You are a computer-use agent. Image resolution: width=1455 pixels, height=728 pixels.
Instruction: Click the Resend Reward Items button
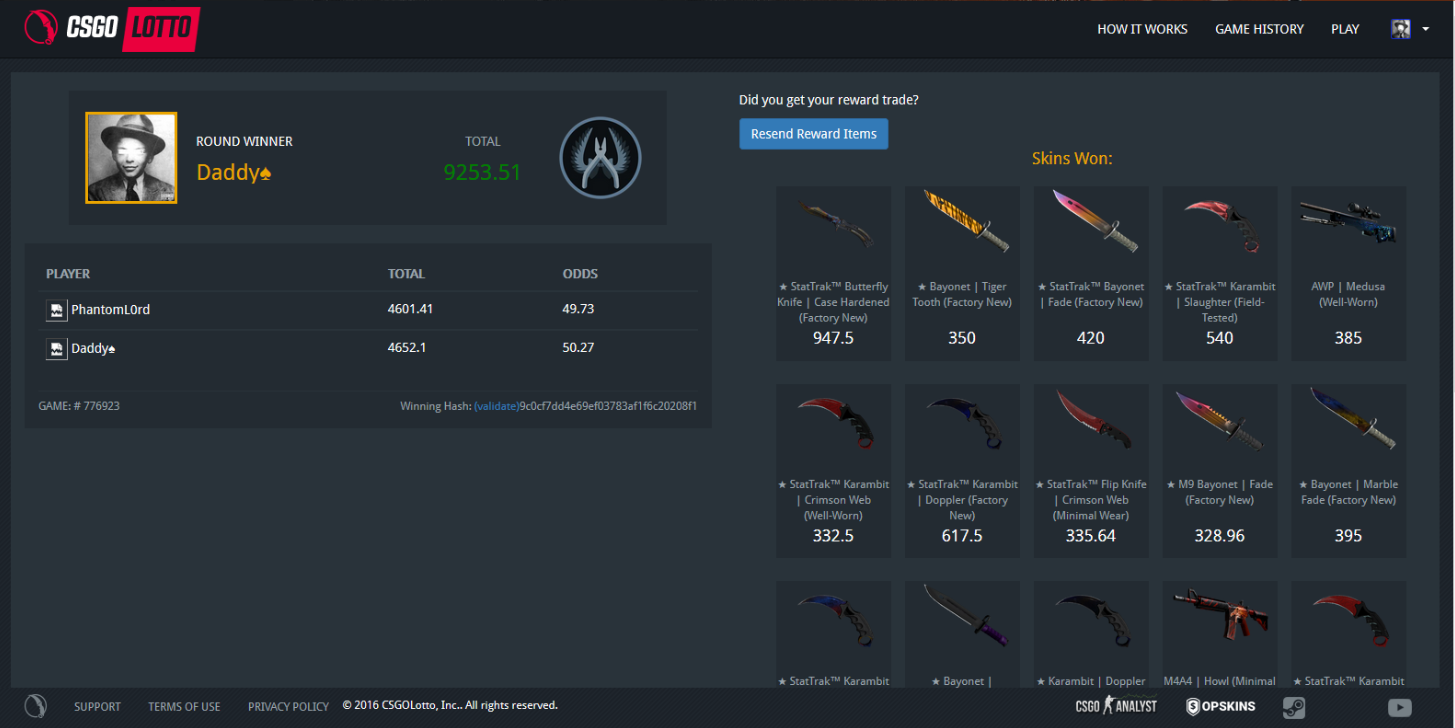point(814,134)
